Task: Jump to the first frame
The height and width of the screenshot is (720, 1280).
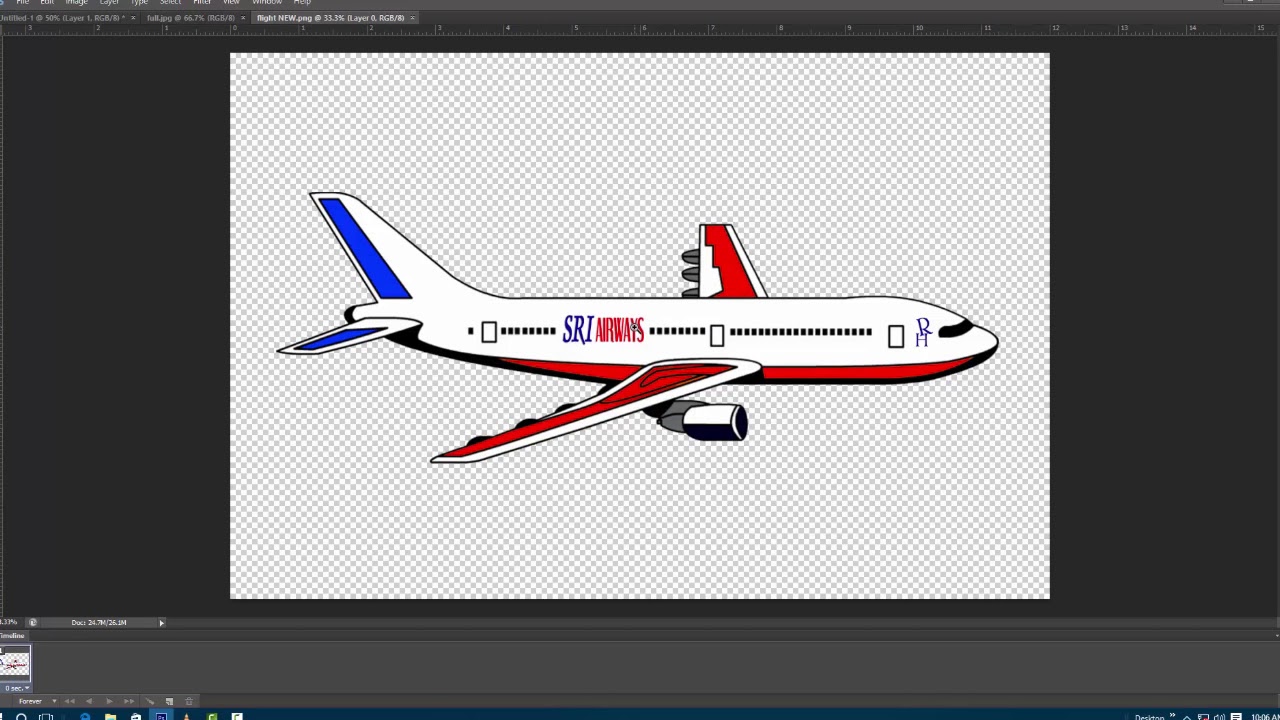Action: click(69, 701)
